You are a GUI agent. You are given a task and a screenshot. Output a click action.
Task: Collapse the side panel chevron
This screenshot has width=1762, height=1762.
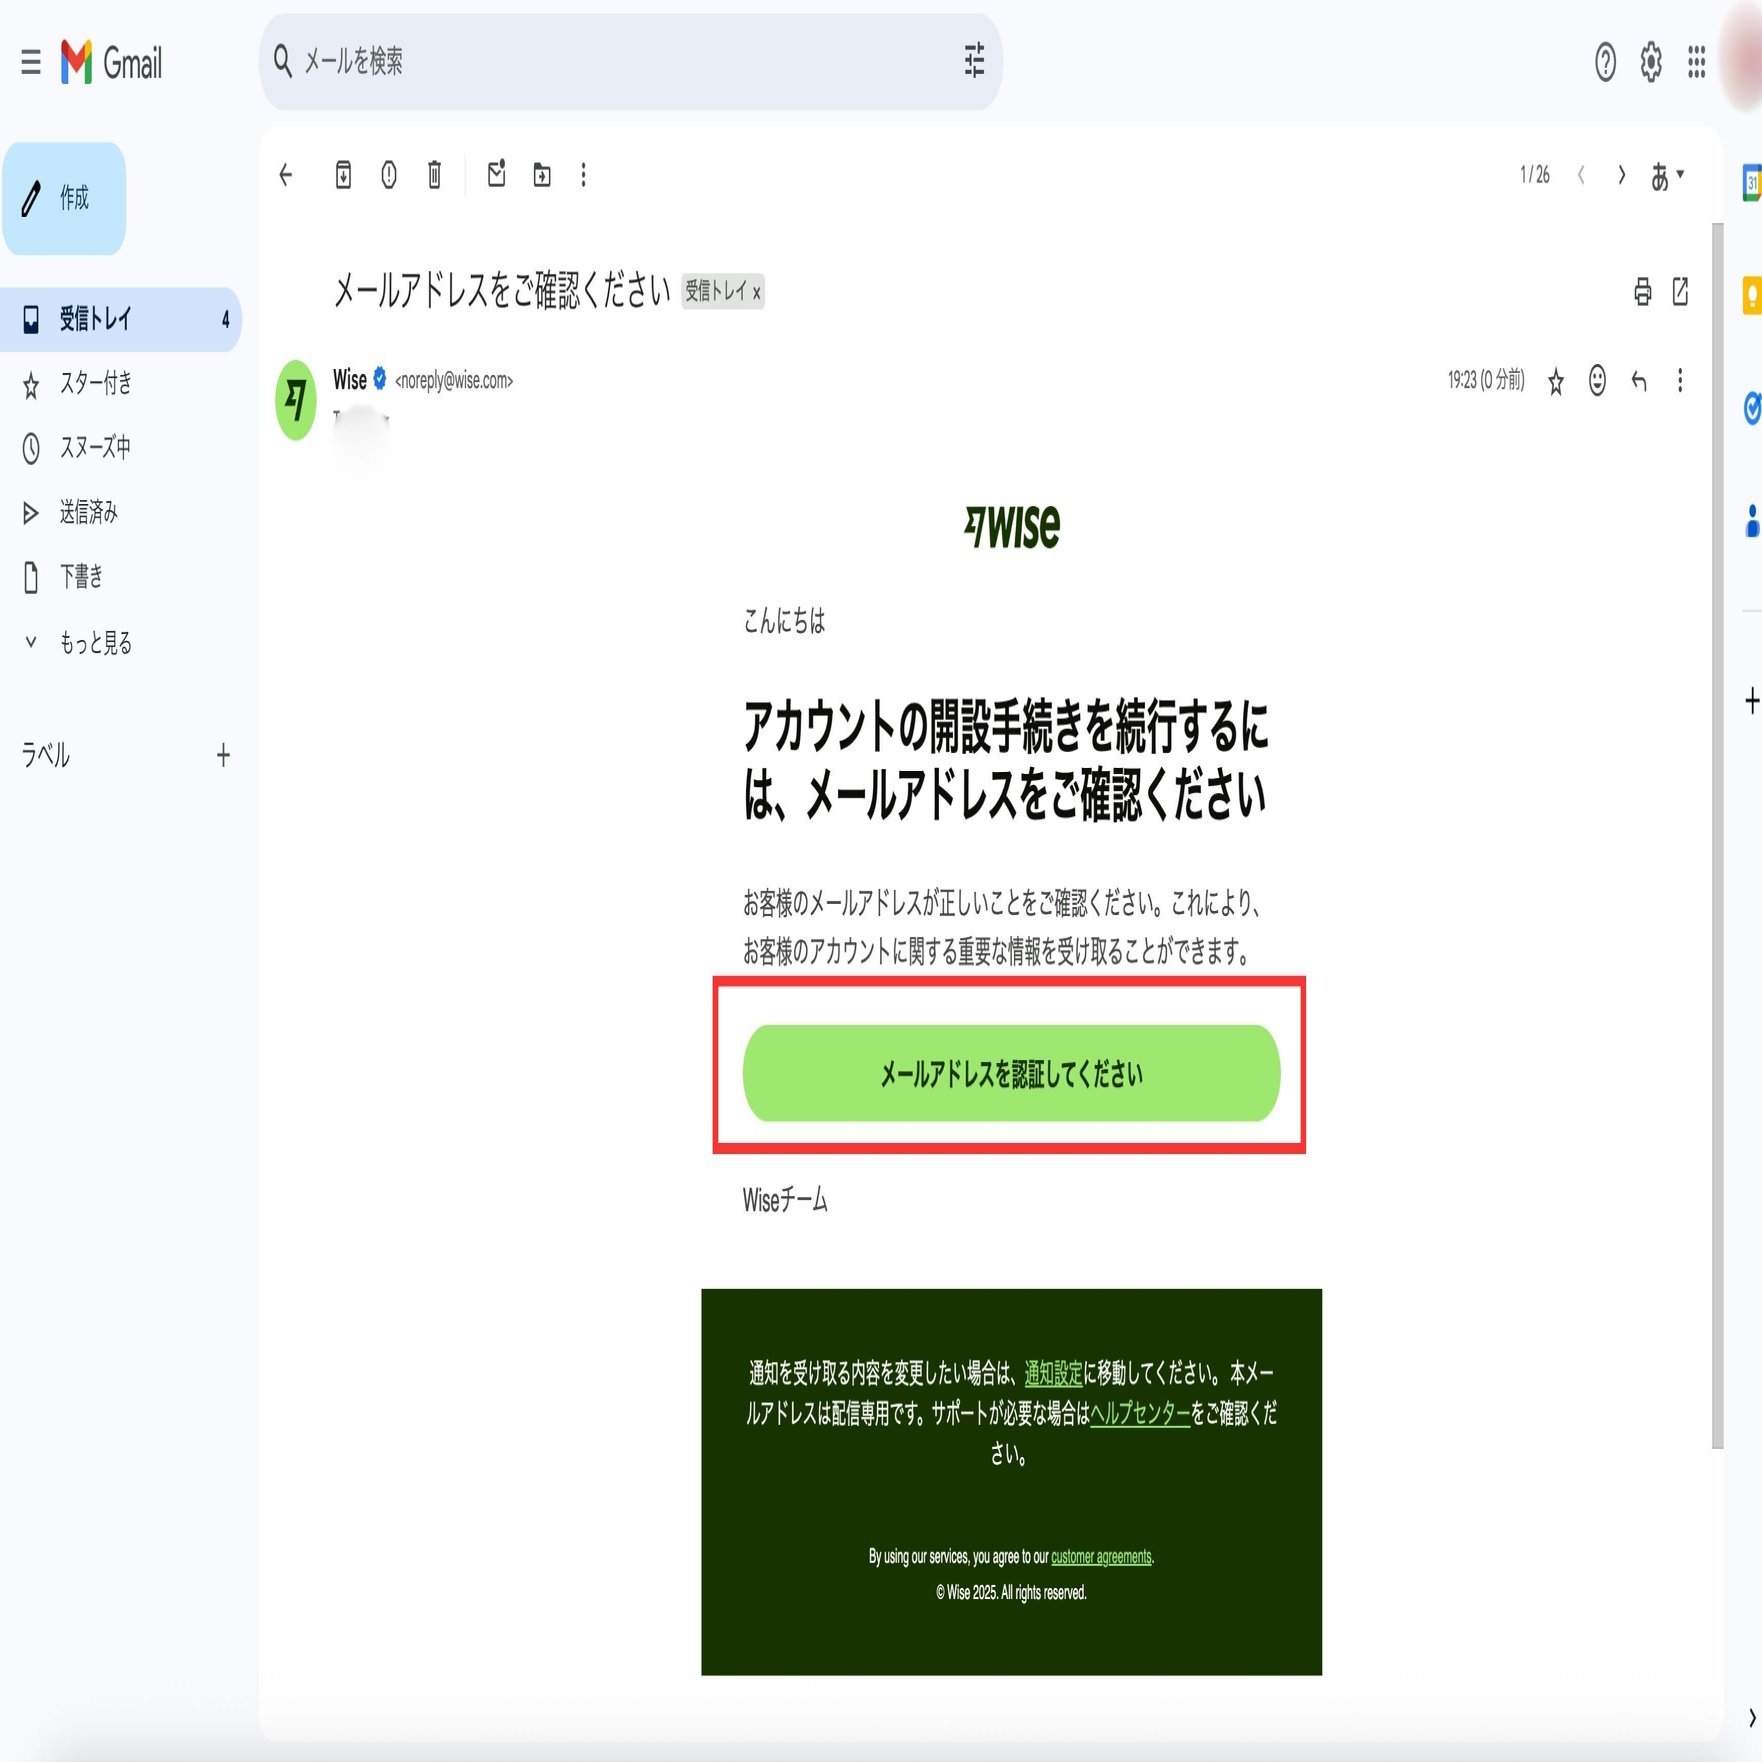click(x=1751, y=1718)
